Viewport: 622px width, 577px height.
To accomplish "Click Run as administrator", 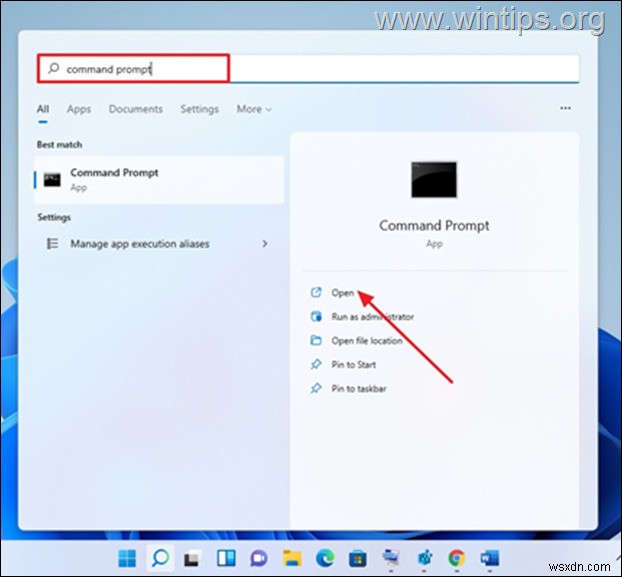I will point(372,317).
